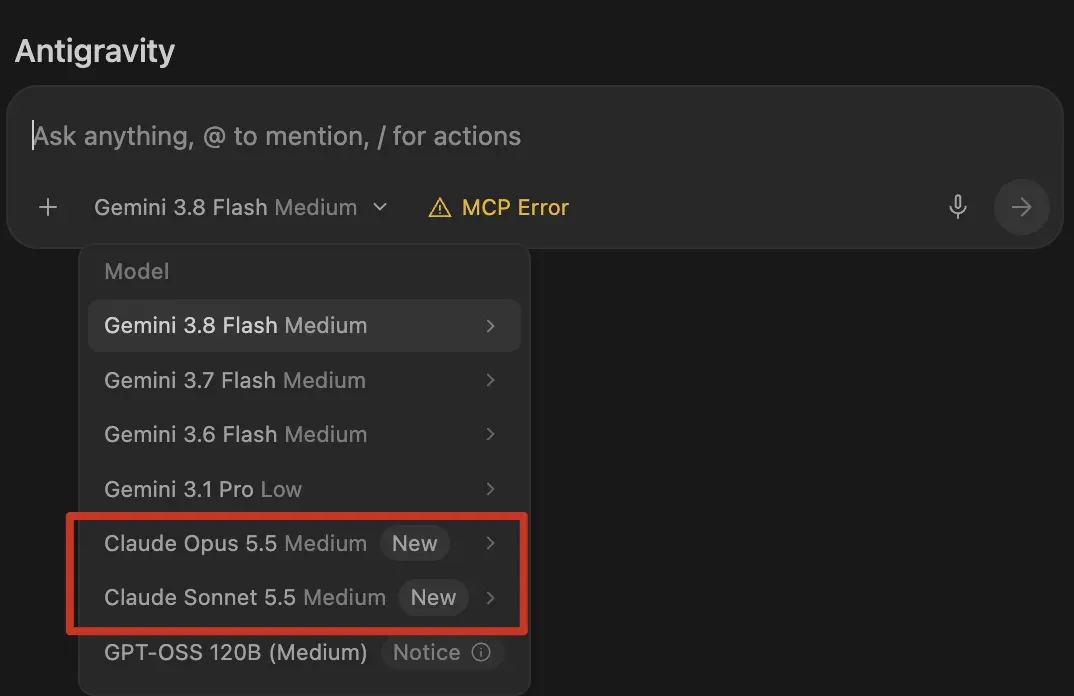The image size is (1074, 696).
Task: Expand the chevron for Claude Sonnet 5.5
Action: pyautogui.click(x=490, y=597)
